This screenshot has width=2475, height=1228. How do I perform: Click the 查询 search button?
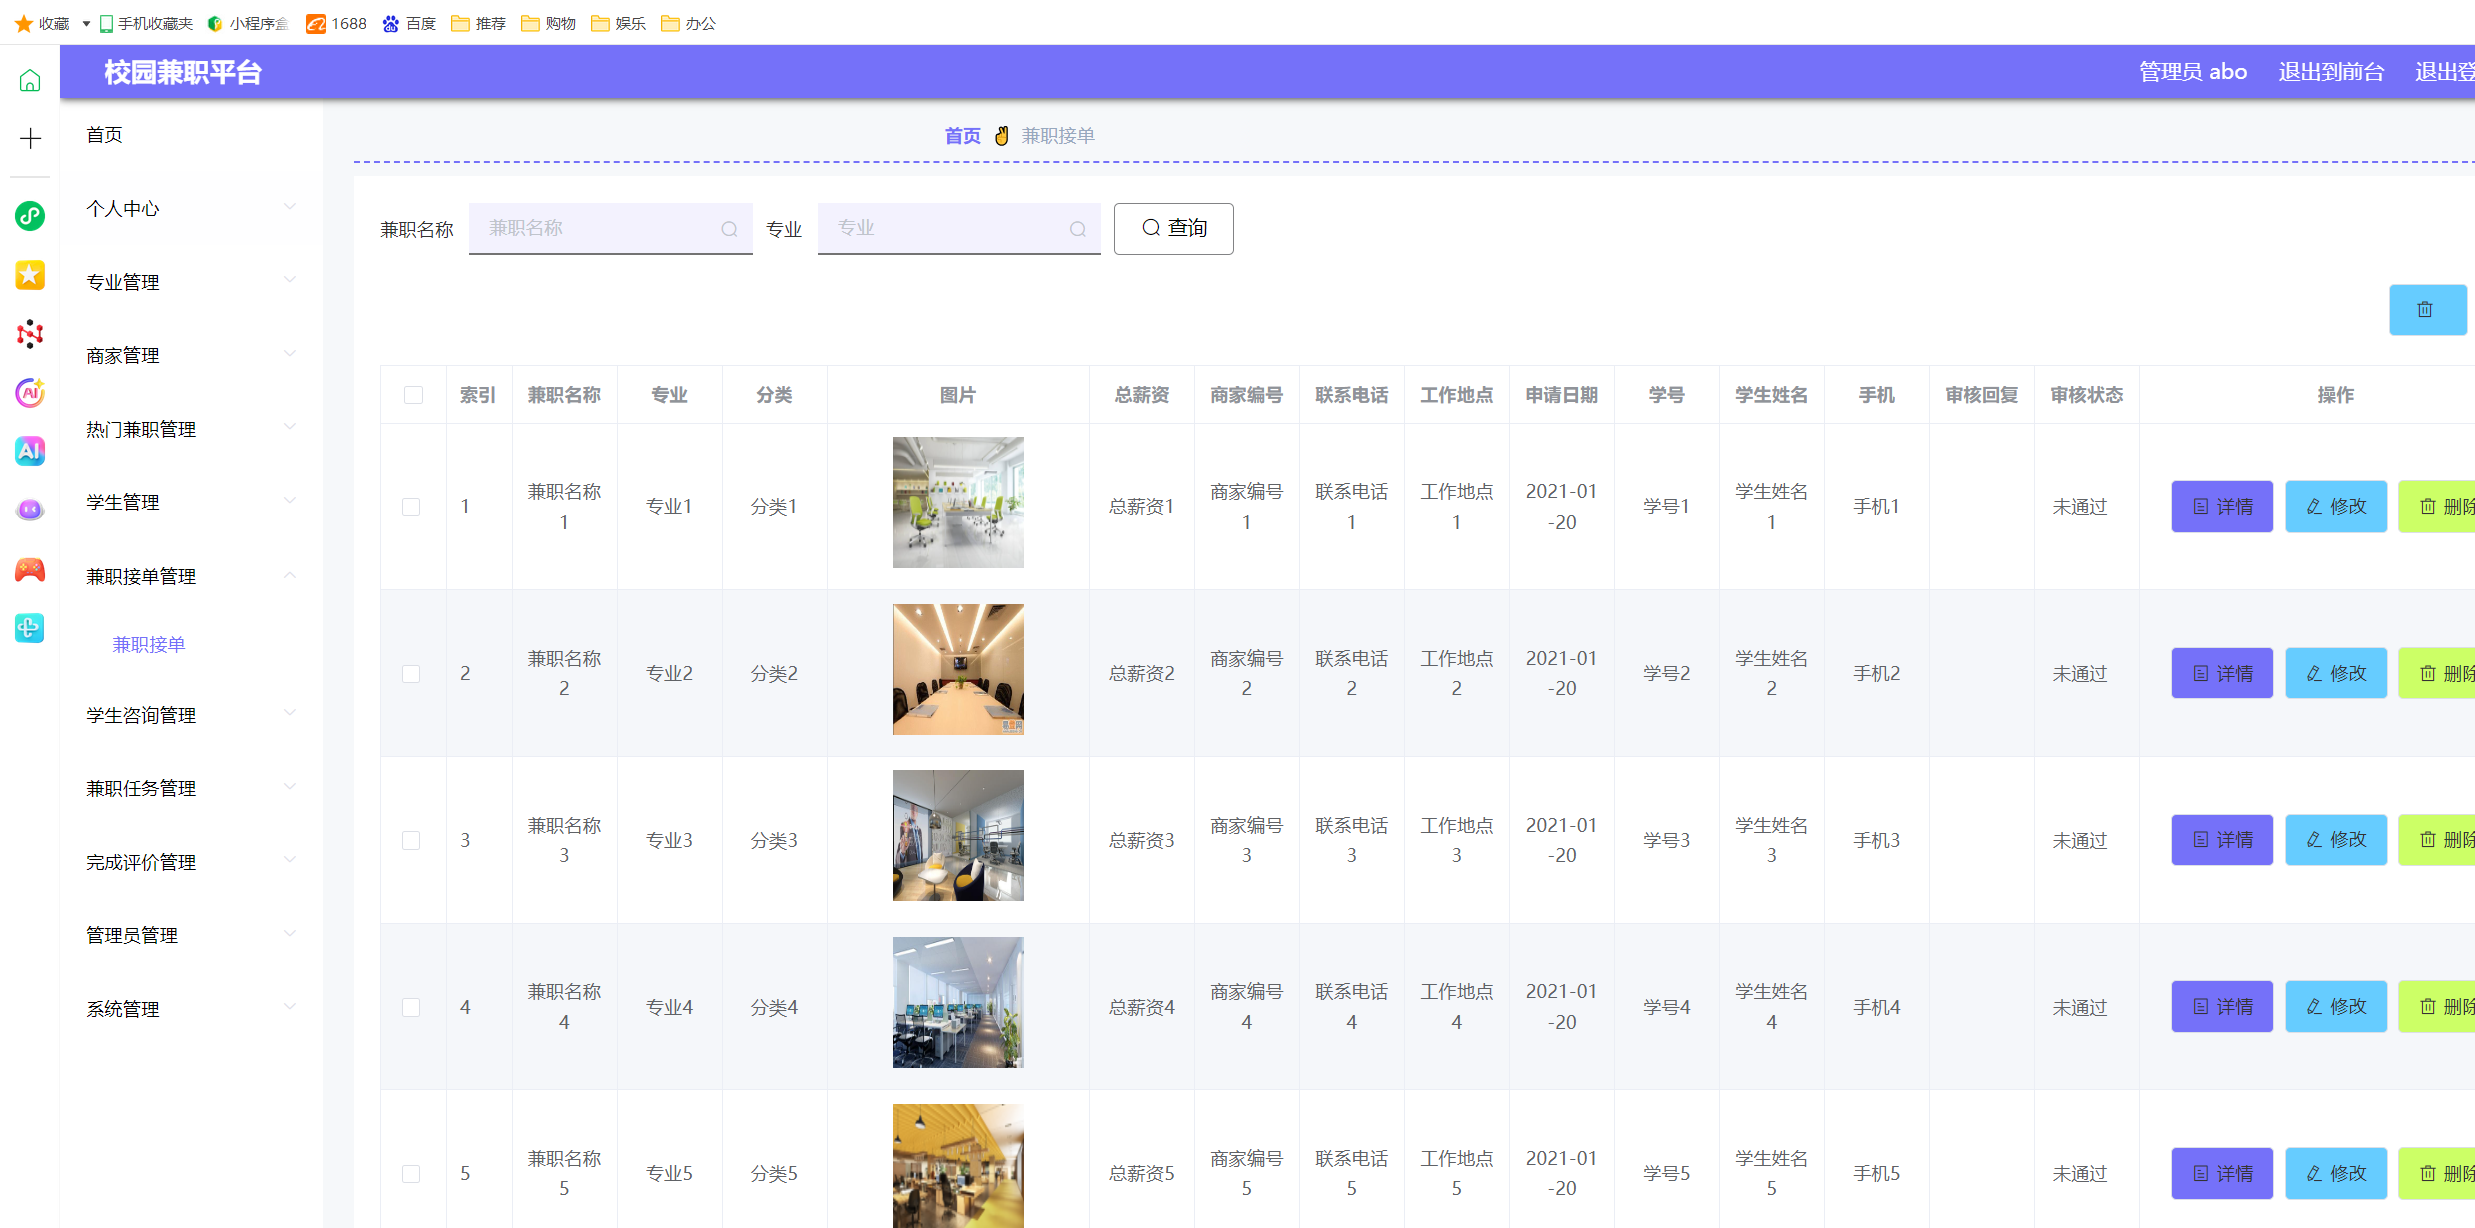point(1173,228)
